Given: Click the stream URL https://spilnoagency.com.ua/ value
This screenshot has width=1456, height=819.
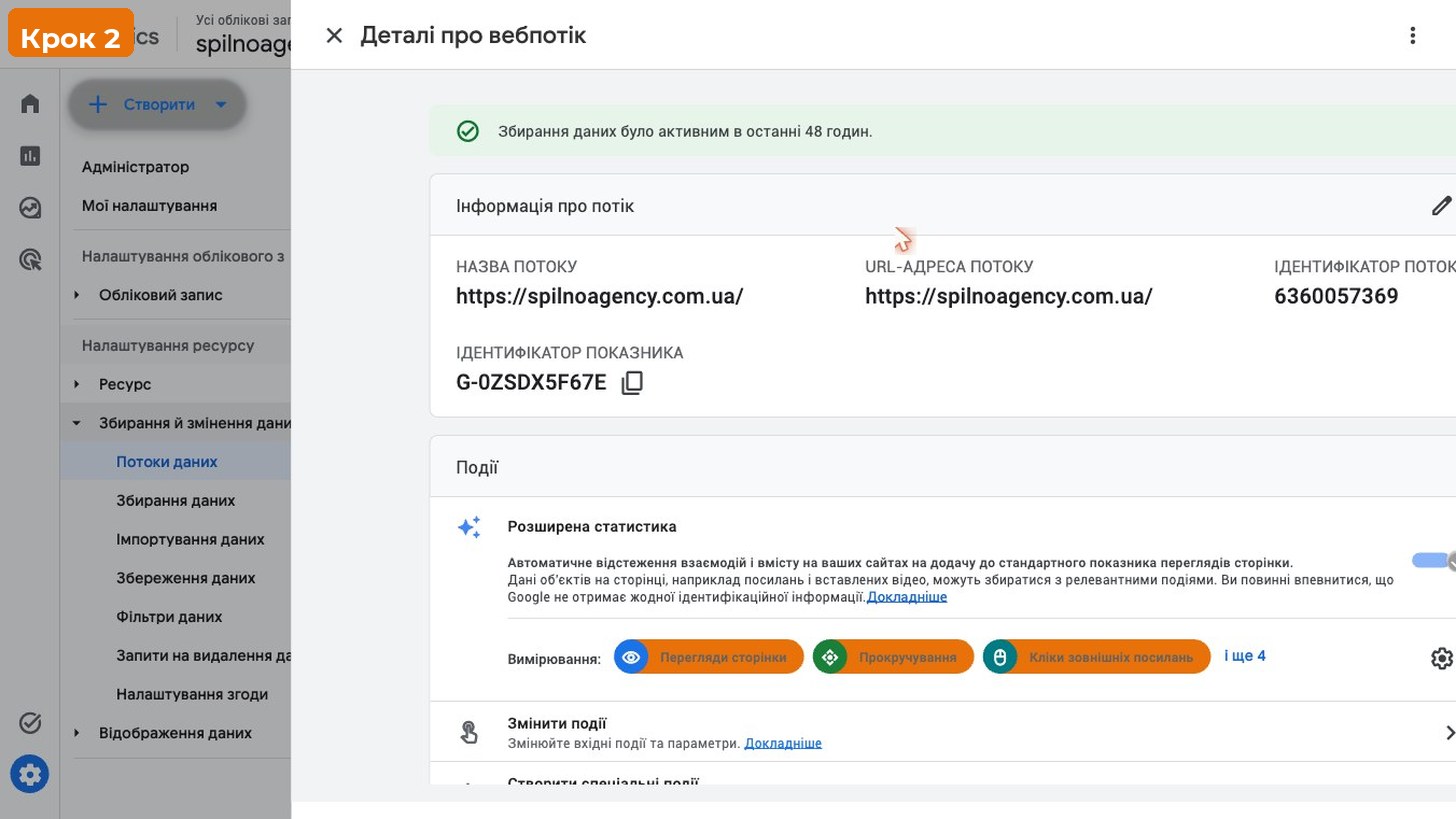Looking at the screenshot, I should click(x=1008, y=296).
